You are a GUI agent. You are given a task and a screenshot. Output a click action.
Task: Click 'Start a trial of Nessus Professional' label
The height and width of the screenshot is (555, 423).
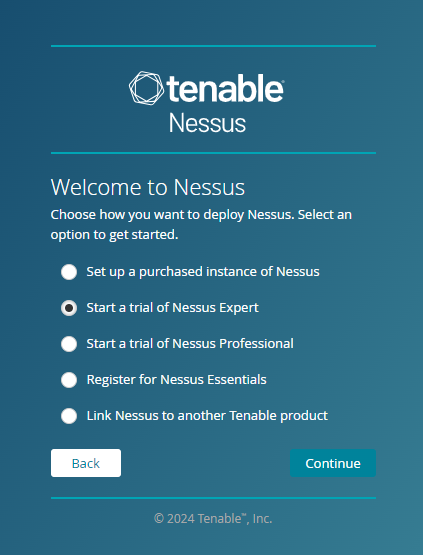click(x=190, y=344)
